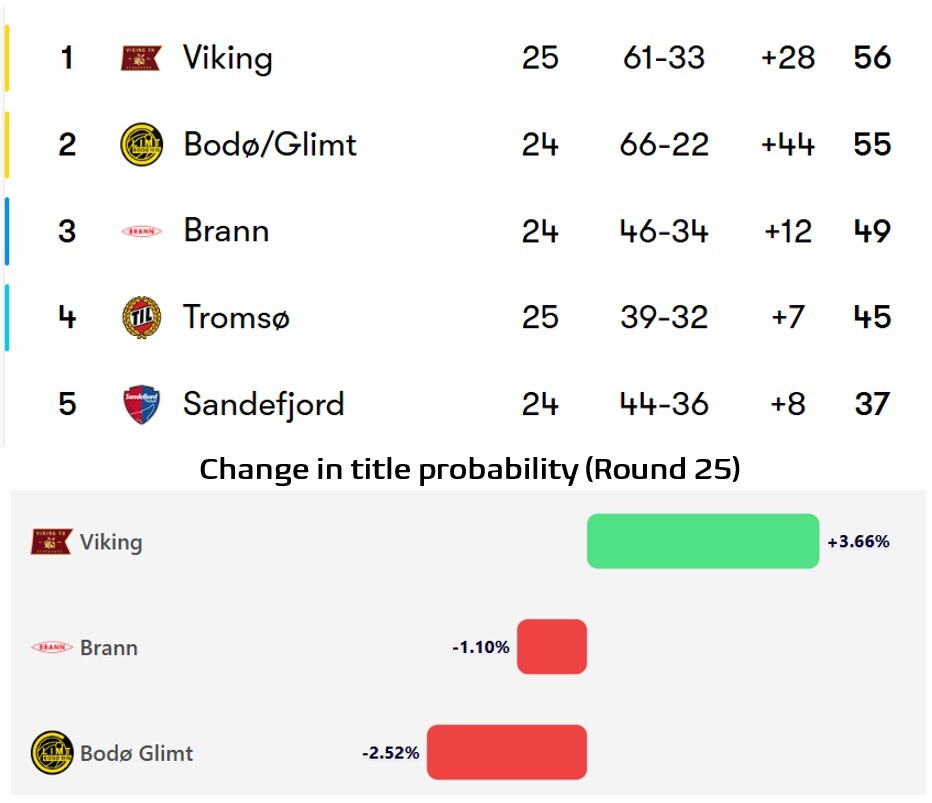Click Viking logo in probability chart
The width and height of the screenshot is (932, 803).
pyautogui.click(x=51, y=541)
